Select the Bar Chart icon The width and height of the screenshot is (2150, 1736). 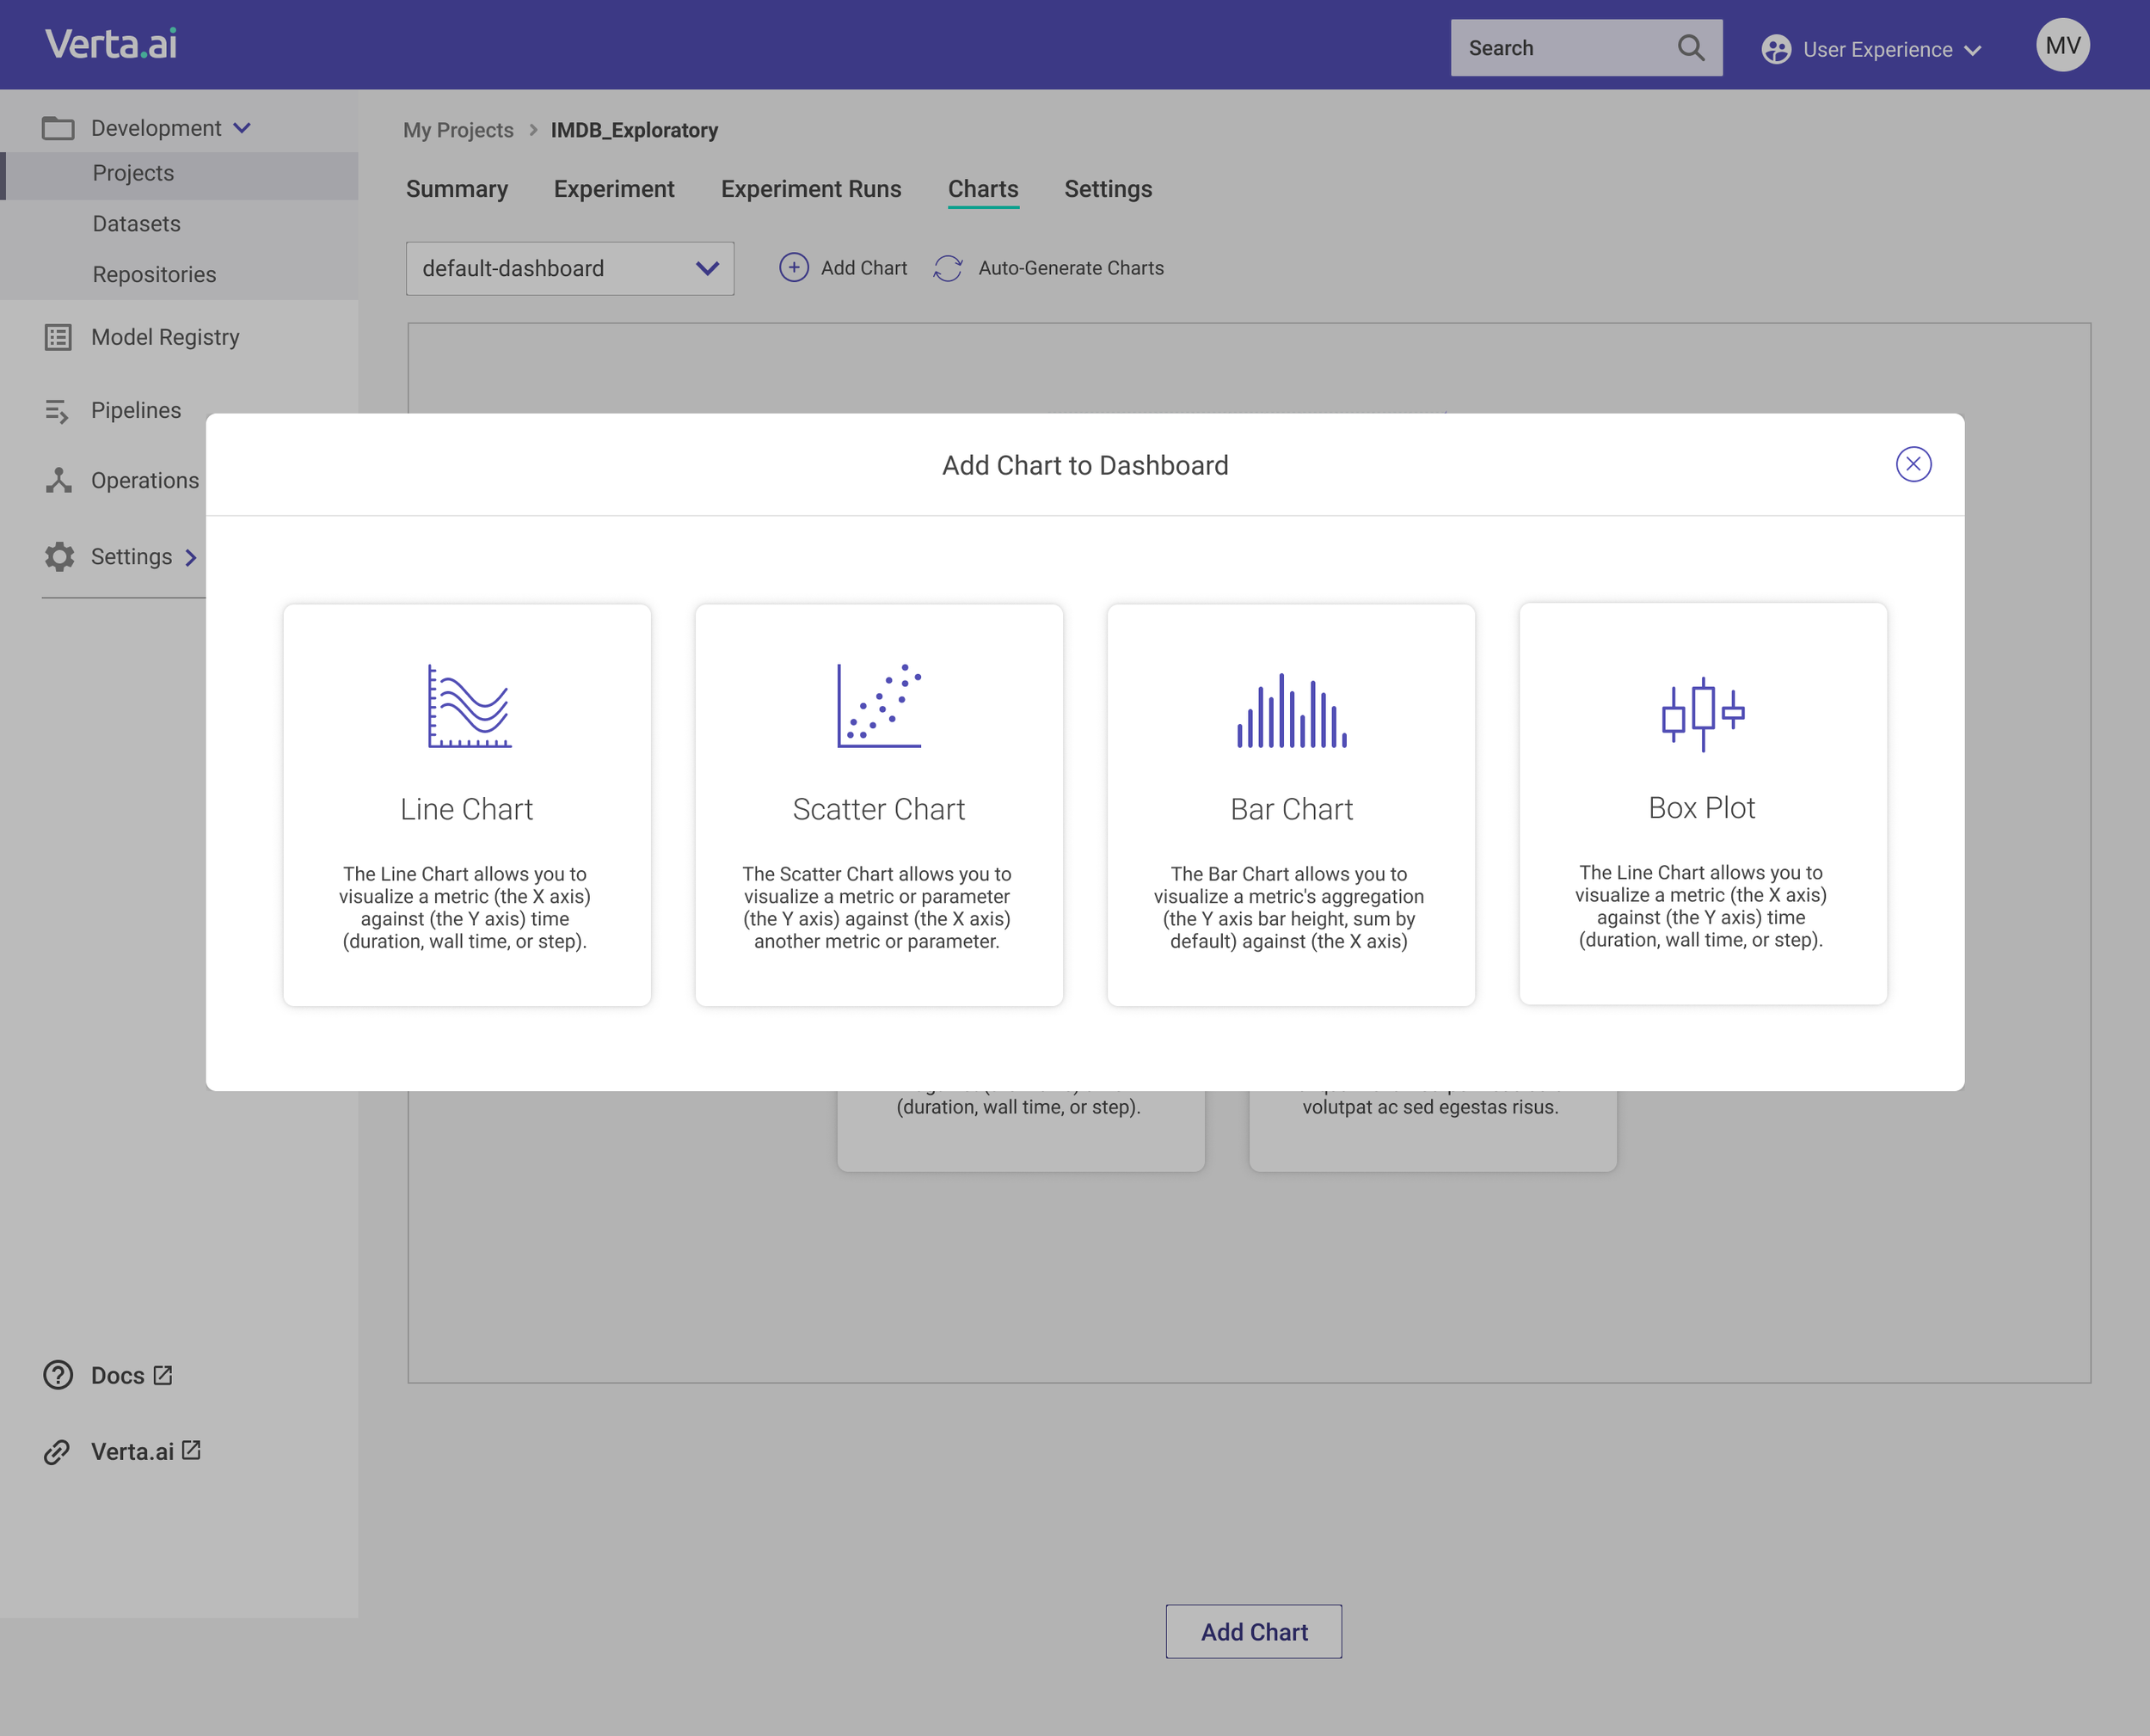[x=1291, y=710]
